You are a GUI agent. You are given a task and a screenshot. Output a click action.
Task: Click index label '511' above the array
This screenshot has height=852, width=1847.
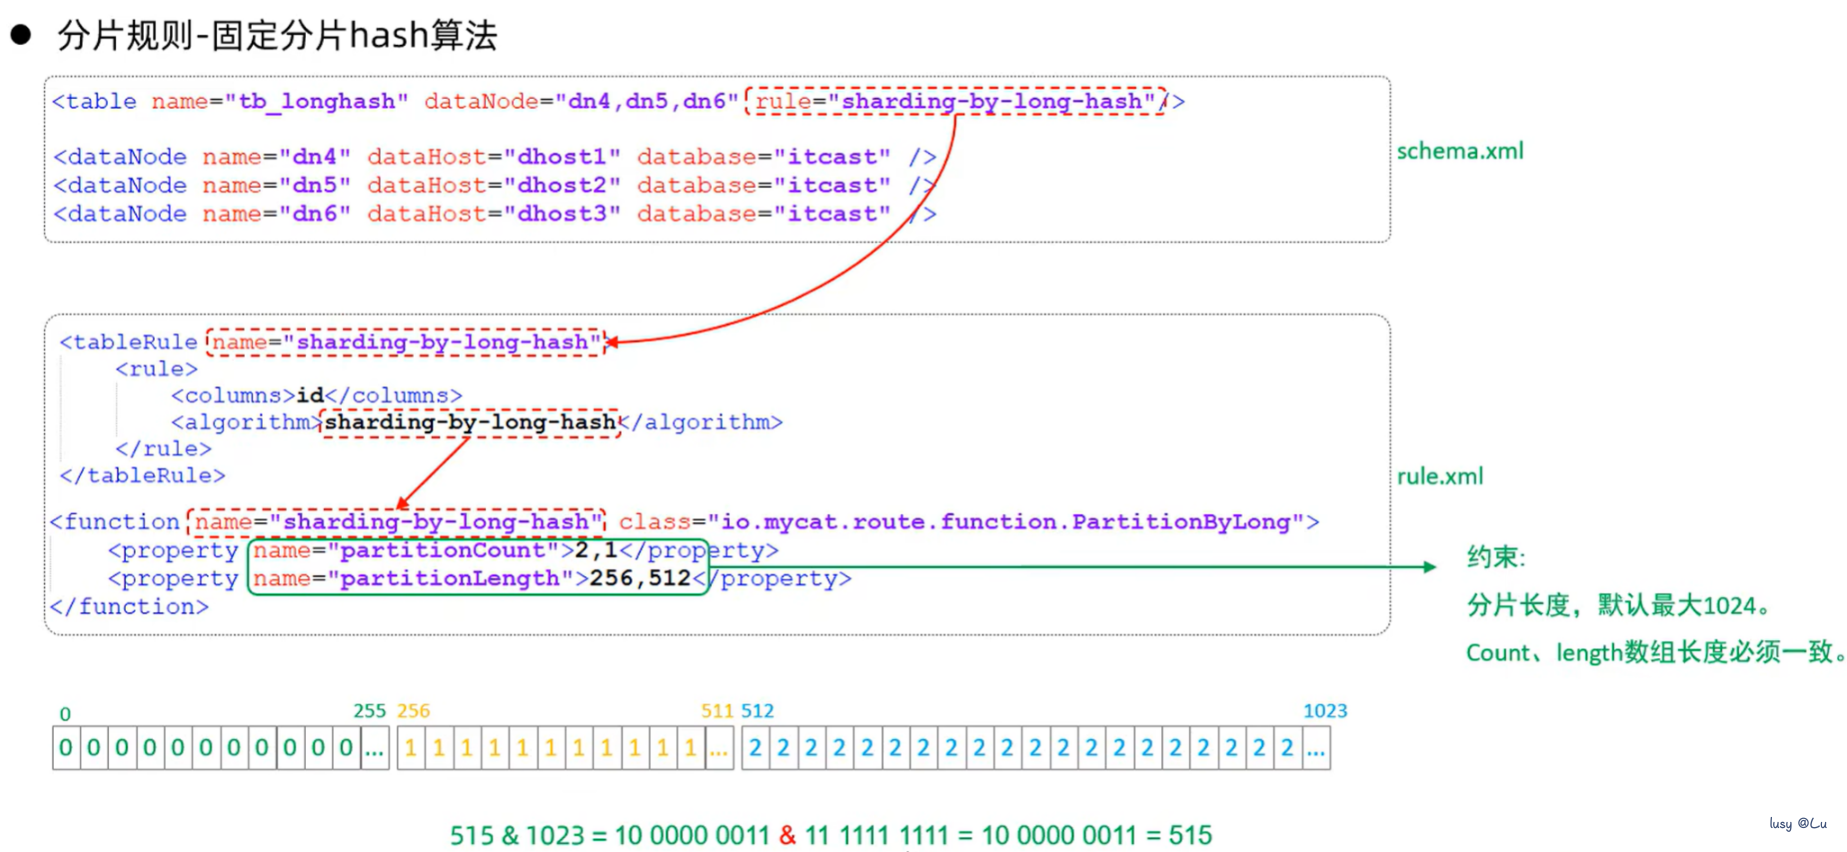click(x=717, y=711)
